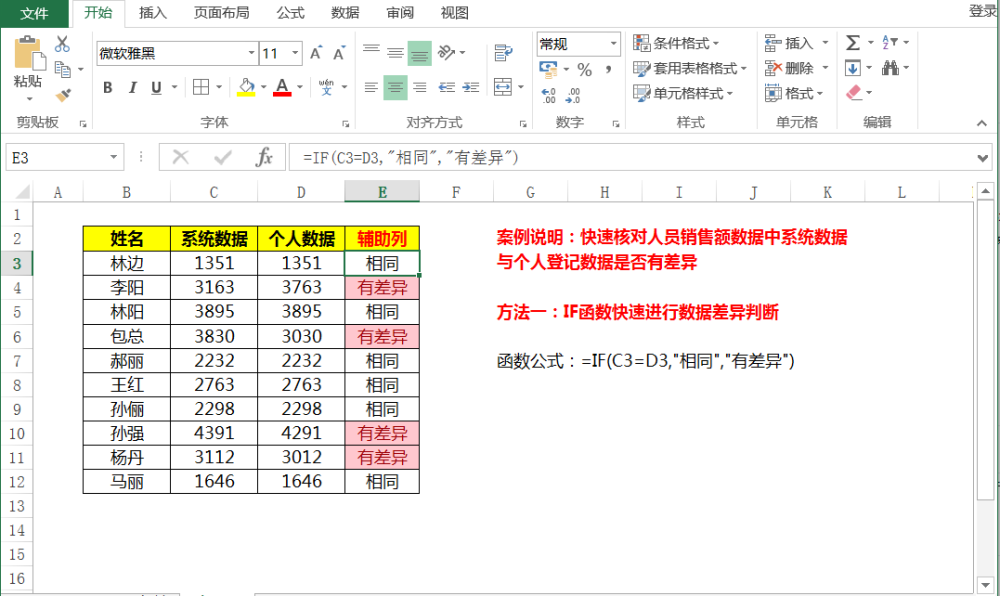This screenshot has width=1000, height=596.
Task: Open alignment dialog launcher in 对齐方式 group
Action: point(523,124)
